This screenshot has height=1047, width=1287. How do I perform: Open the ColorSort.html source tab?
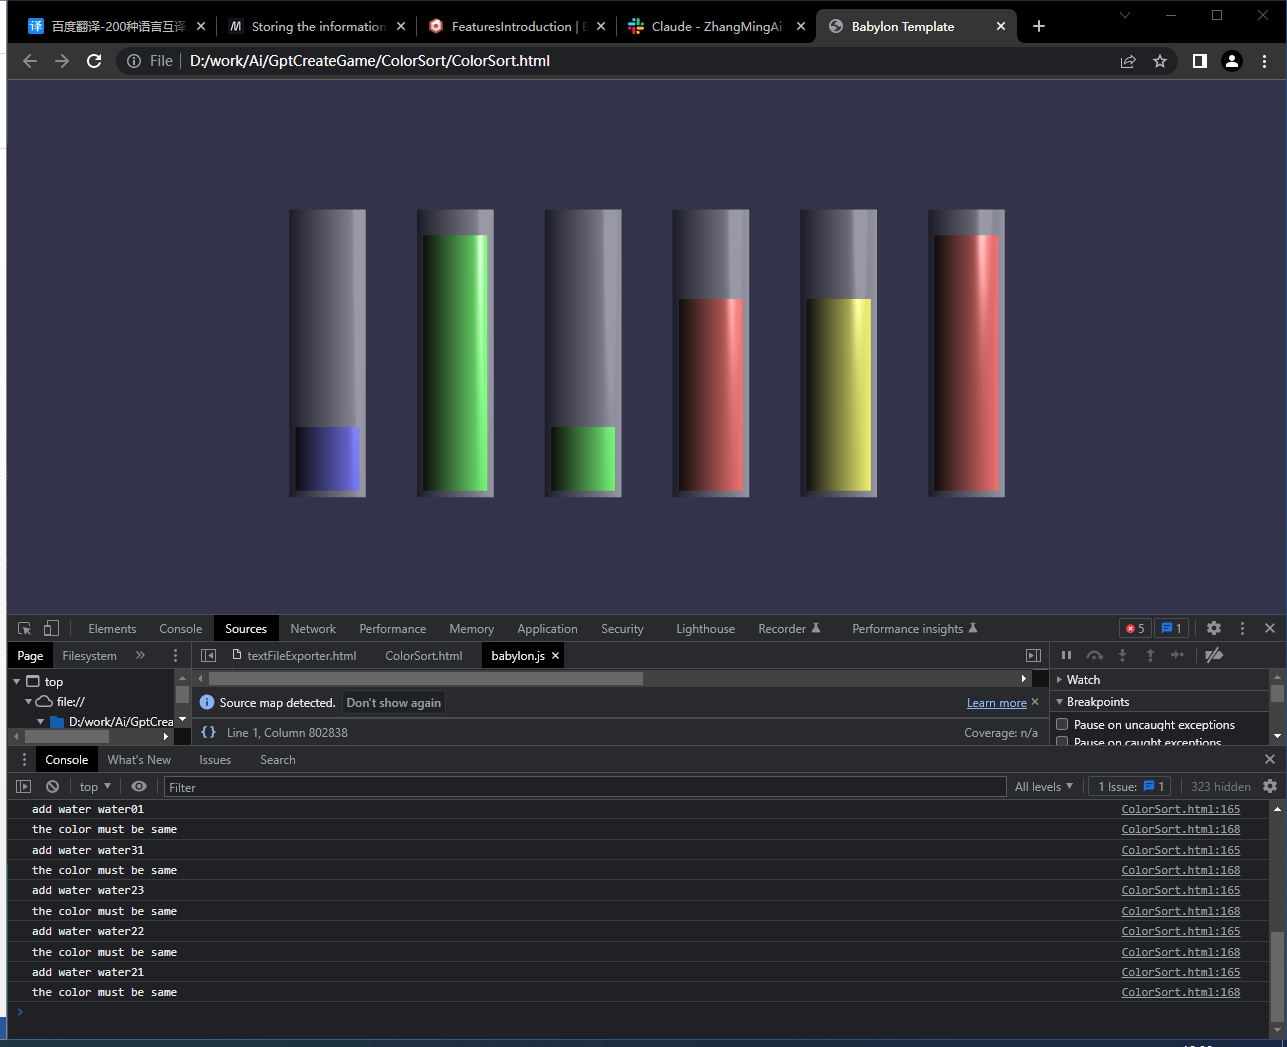(423, 655)
